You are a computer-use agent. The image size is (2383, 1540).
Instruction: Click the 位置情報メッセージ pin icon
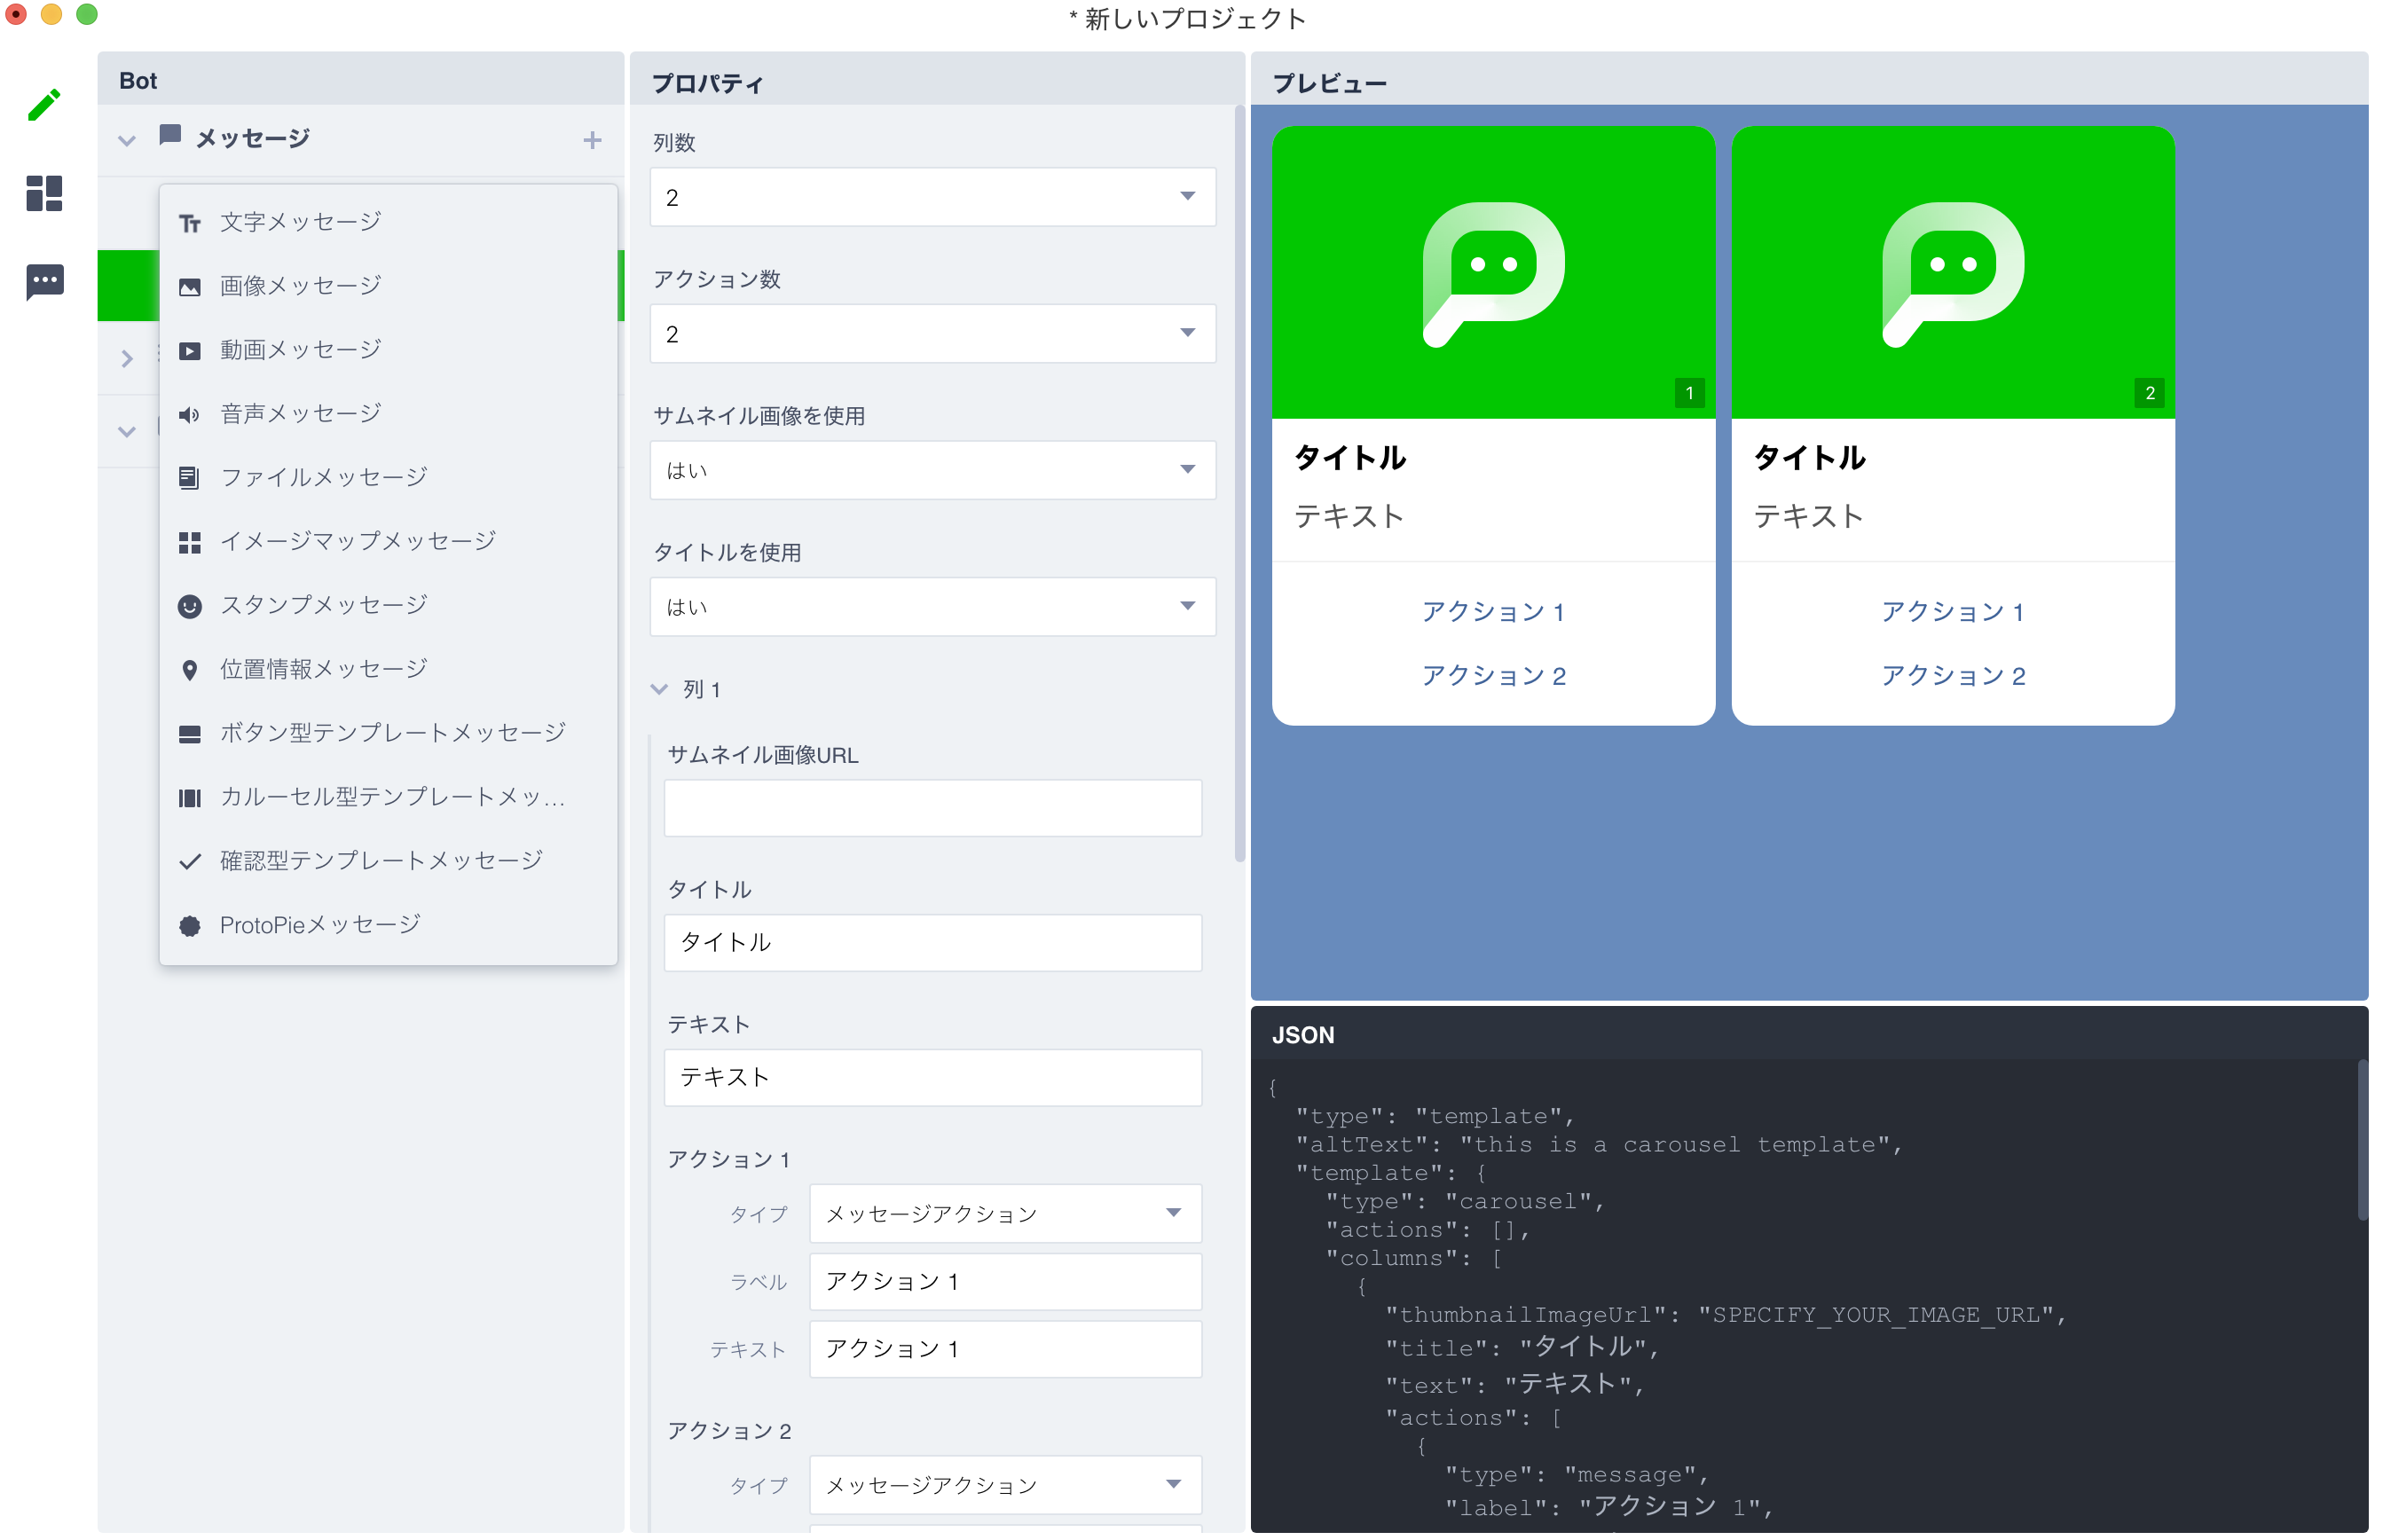point(190,670)
